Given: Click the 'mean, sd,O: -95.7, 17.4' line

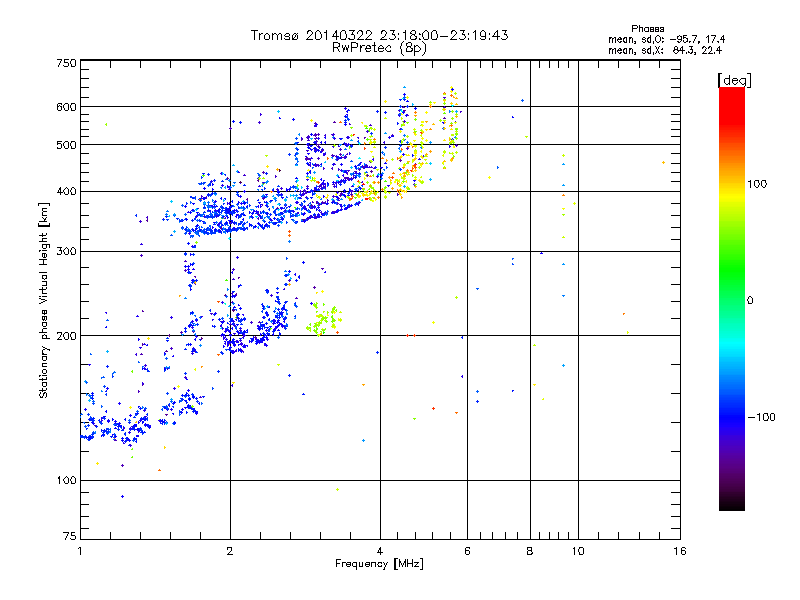Looking at the screenshot, I should pos(666,39).
